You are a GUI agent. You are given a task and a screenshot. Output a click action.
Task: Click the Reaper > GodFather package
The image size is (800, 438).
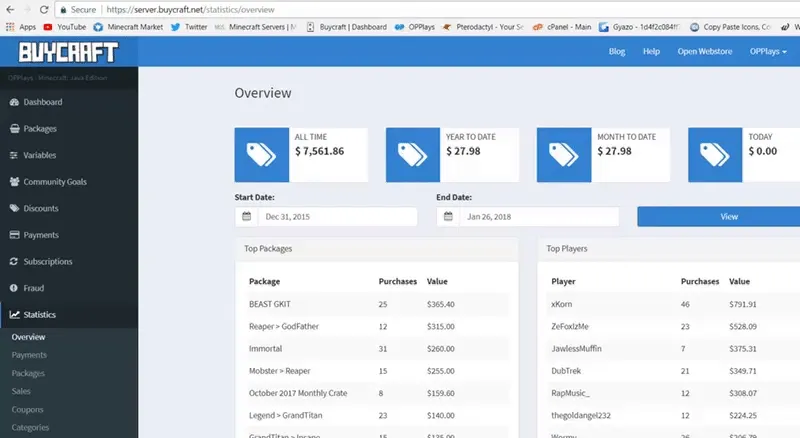point(284,326)
